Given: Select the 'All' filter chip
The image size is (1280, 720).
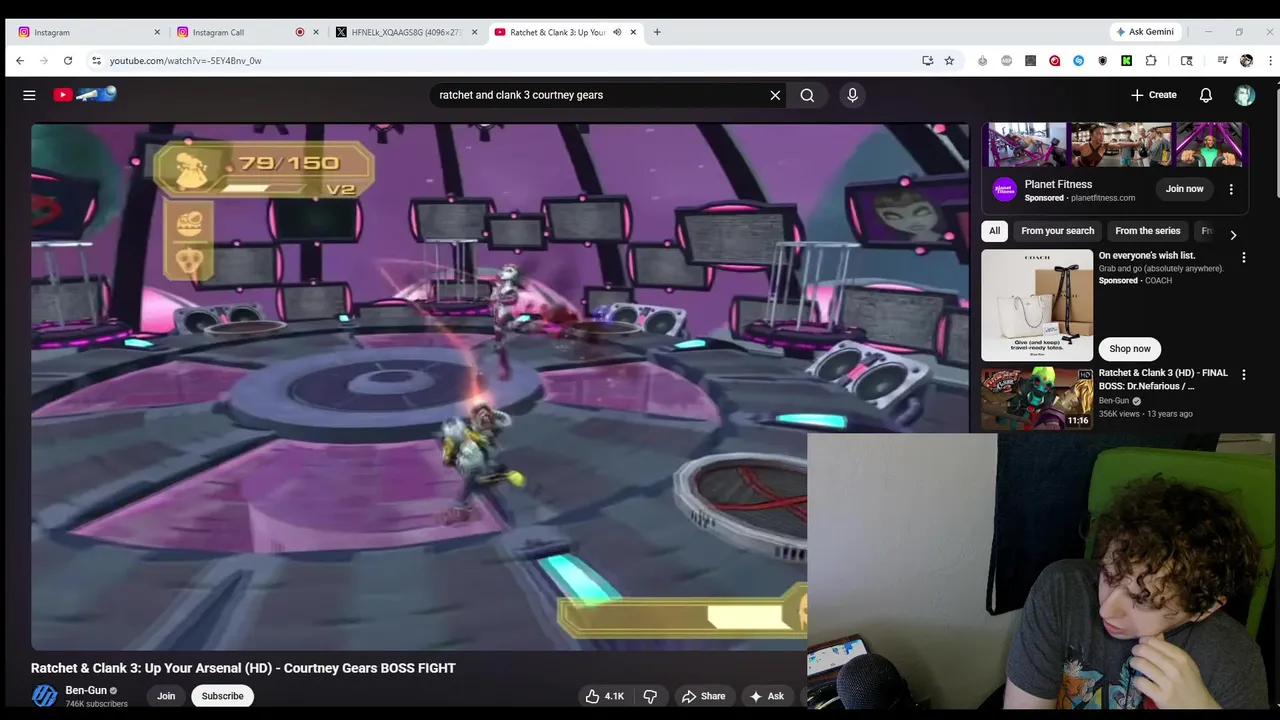Looking at the screenshot, I should click(994, 231).
